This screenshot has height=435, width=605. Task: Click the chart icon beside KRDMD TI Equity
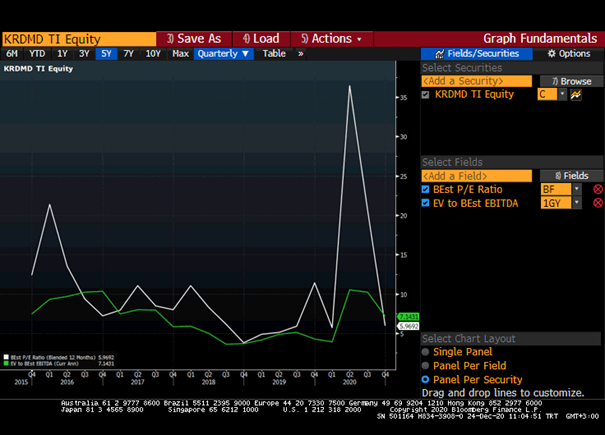click(x=576, y=95)
